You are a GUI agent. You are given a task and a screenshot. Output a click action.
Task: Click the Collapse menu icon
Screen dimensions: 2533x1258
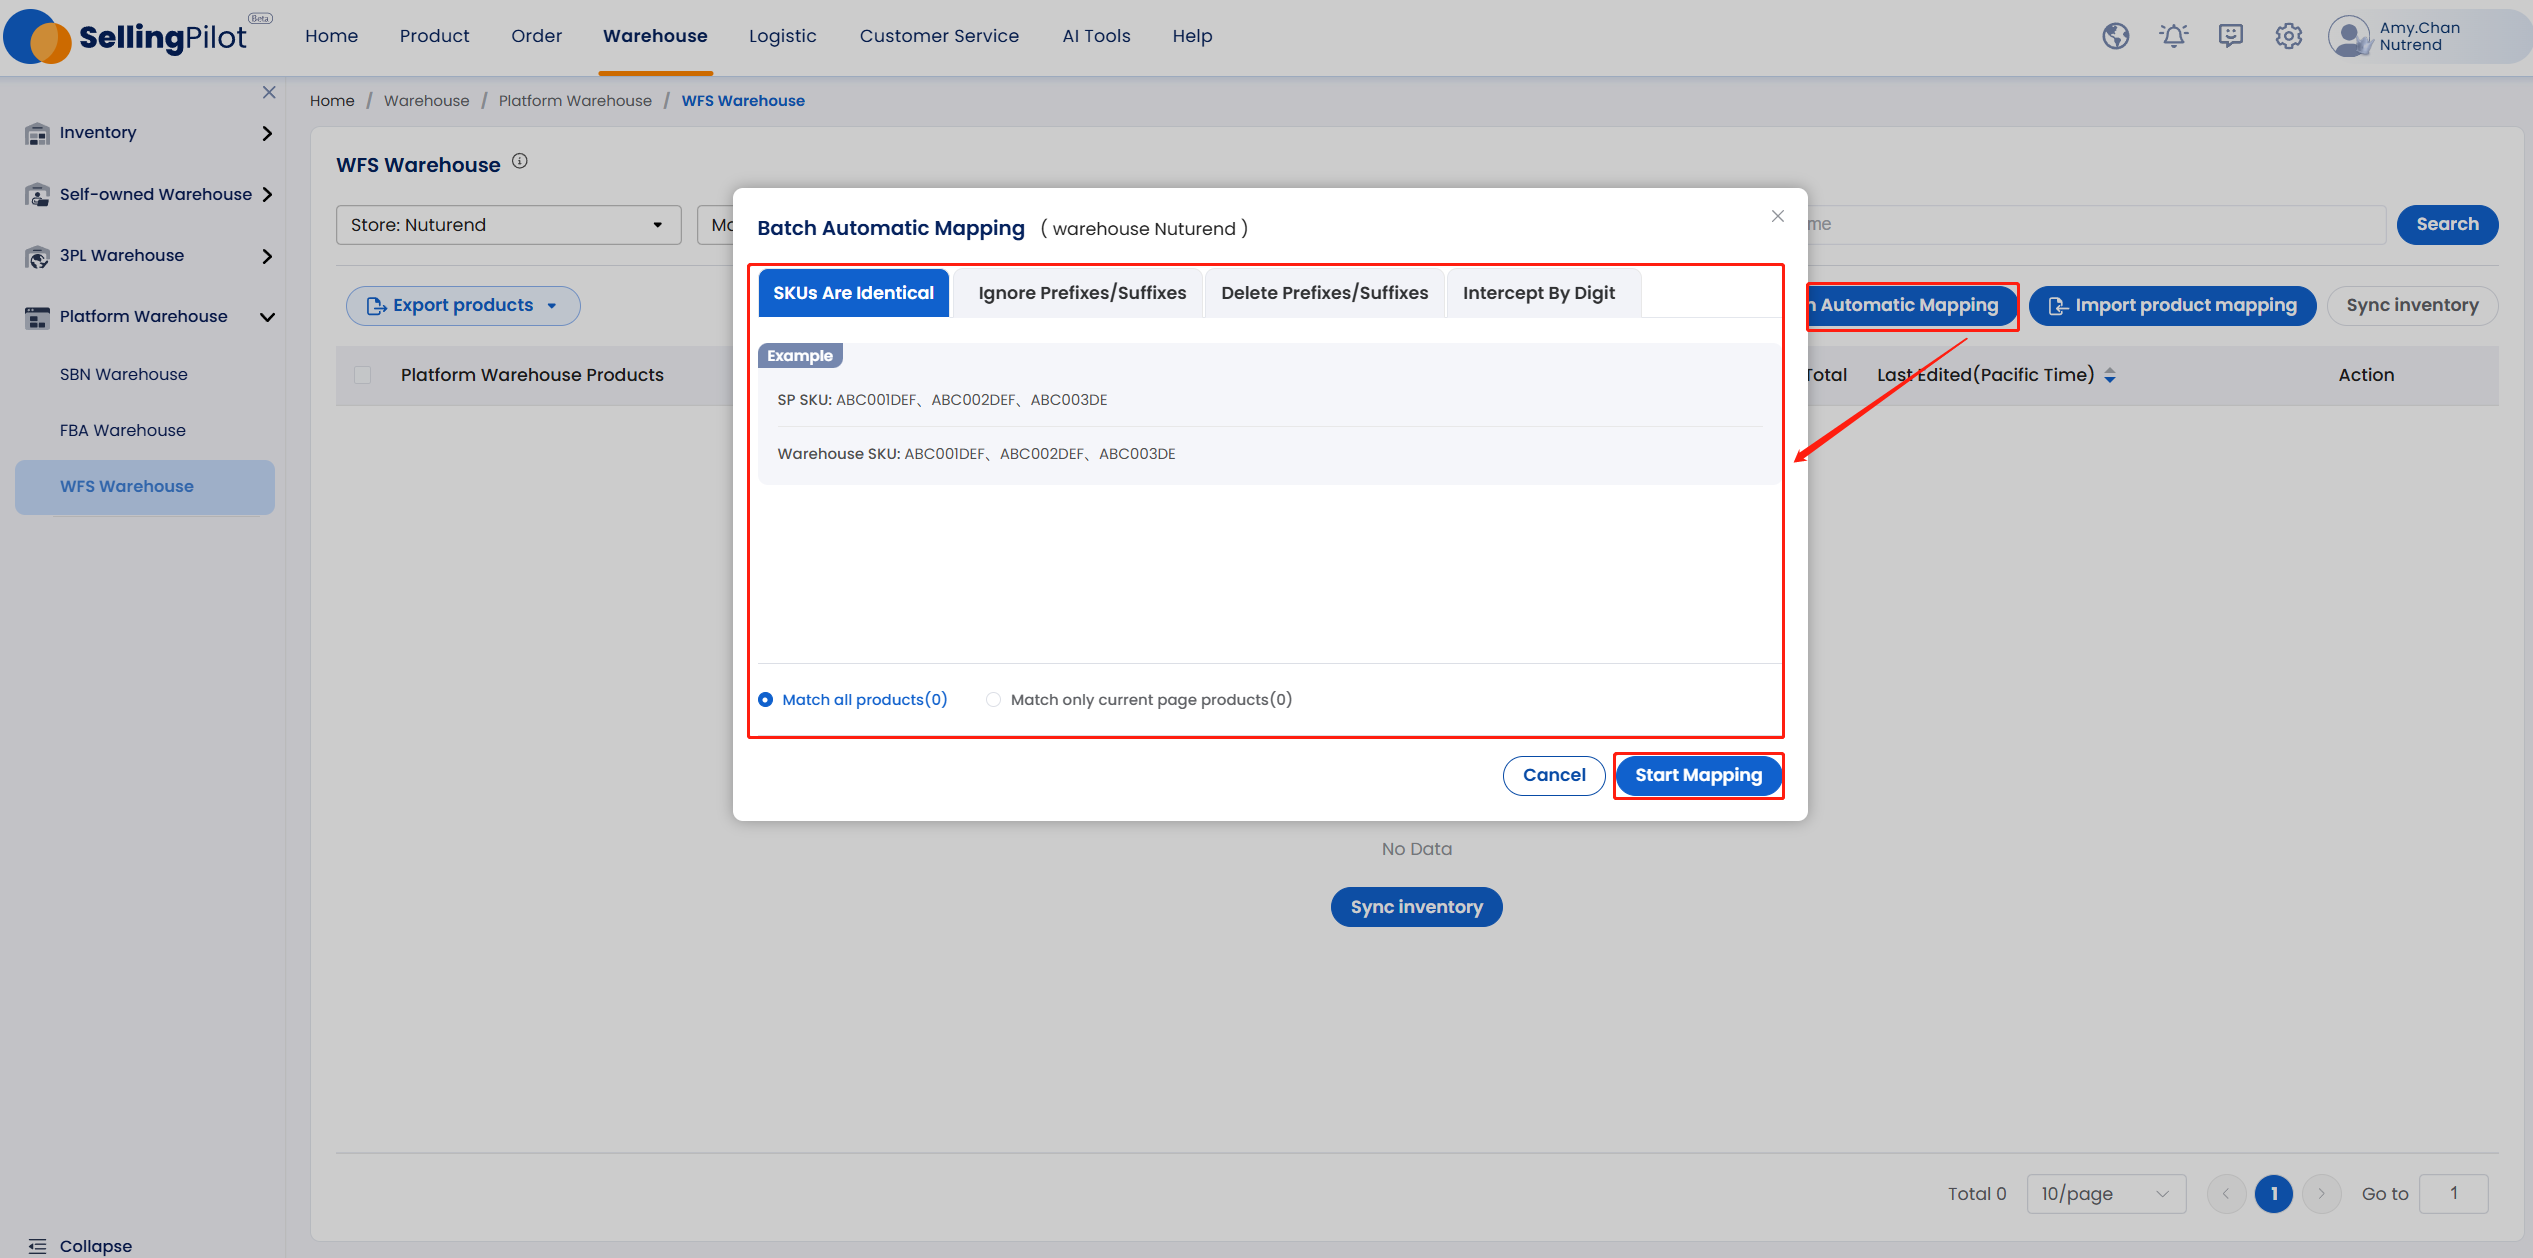[x=38, y=1246]
